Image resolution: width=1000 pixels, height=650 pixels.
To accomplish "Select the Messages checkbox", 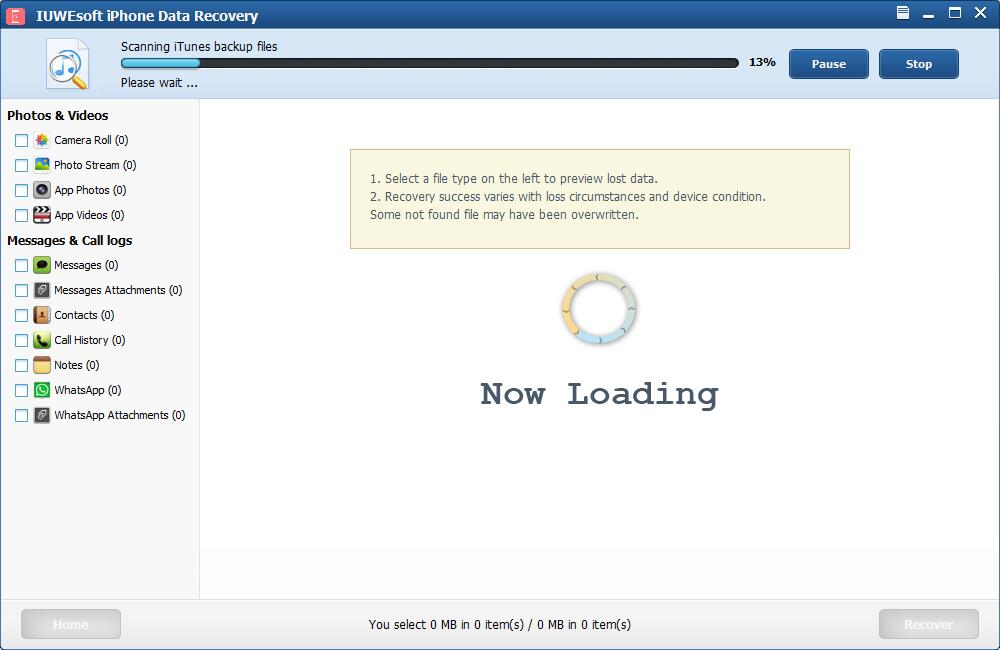I will click(x=21, y=265).
